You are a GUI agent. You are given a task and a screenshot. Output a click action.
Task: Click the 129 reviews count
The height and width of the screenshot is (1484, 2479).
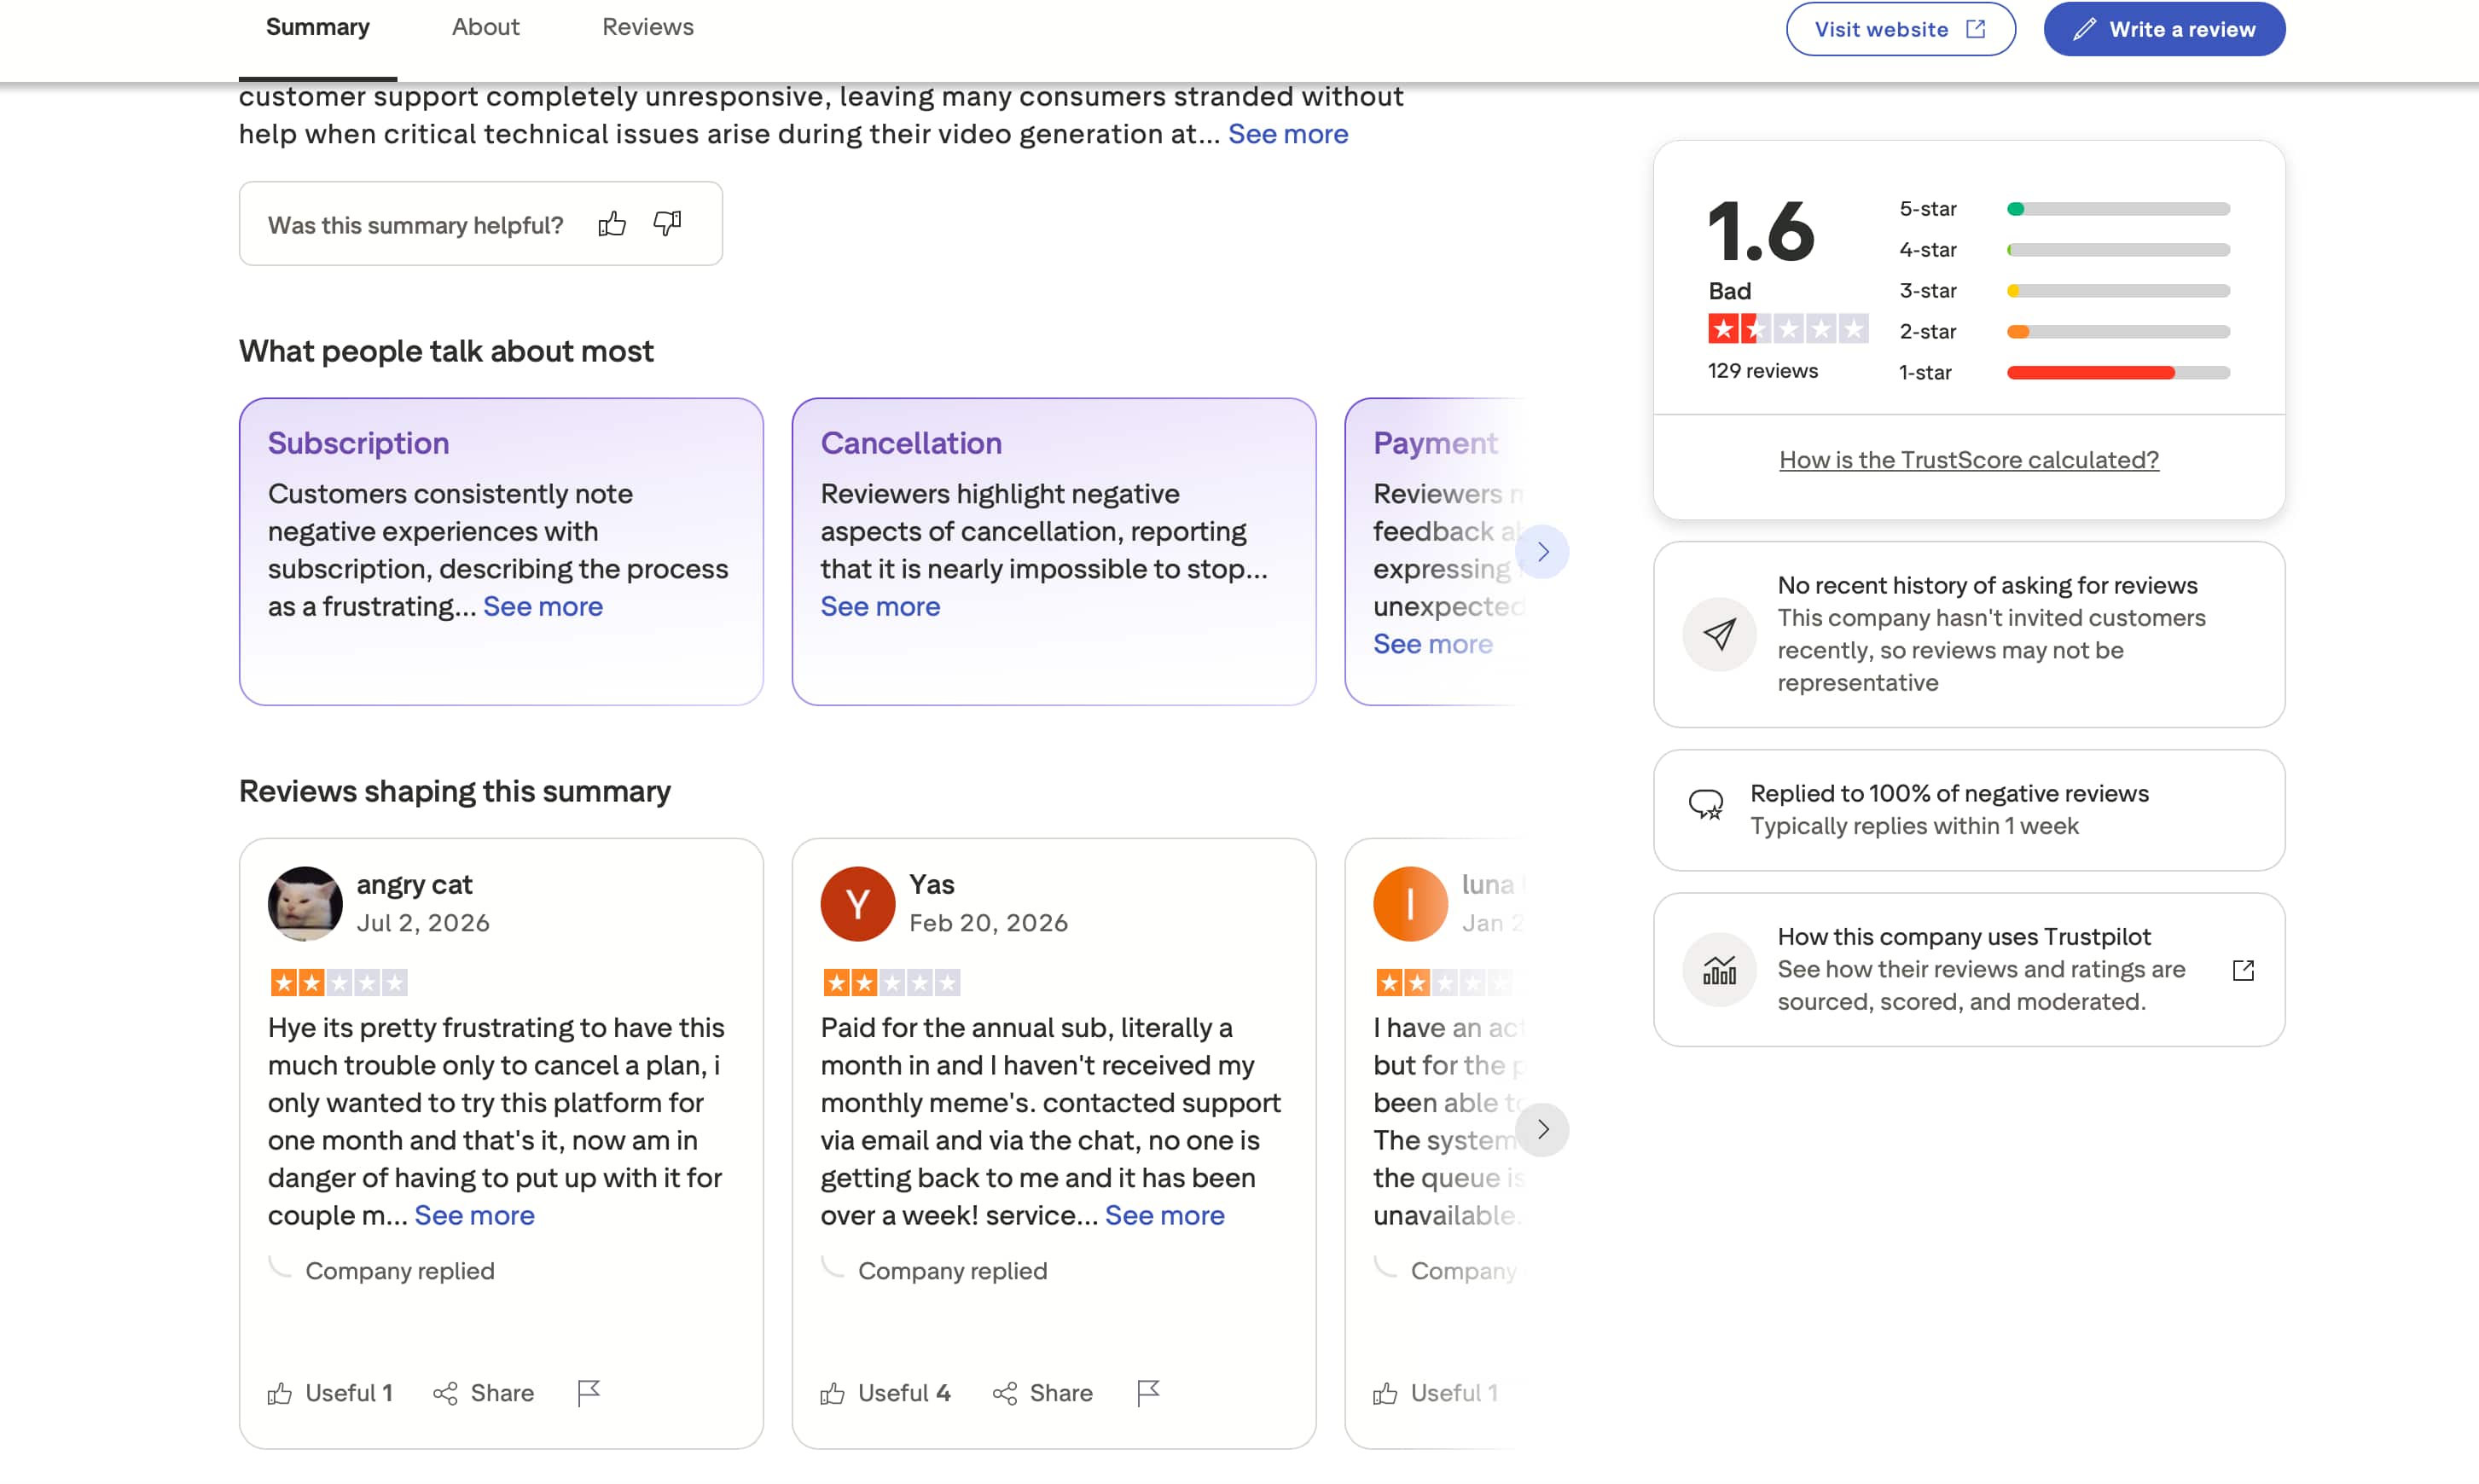(x=1762, y=371)
